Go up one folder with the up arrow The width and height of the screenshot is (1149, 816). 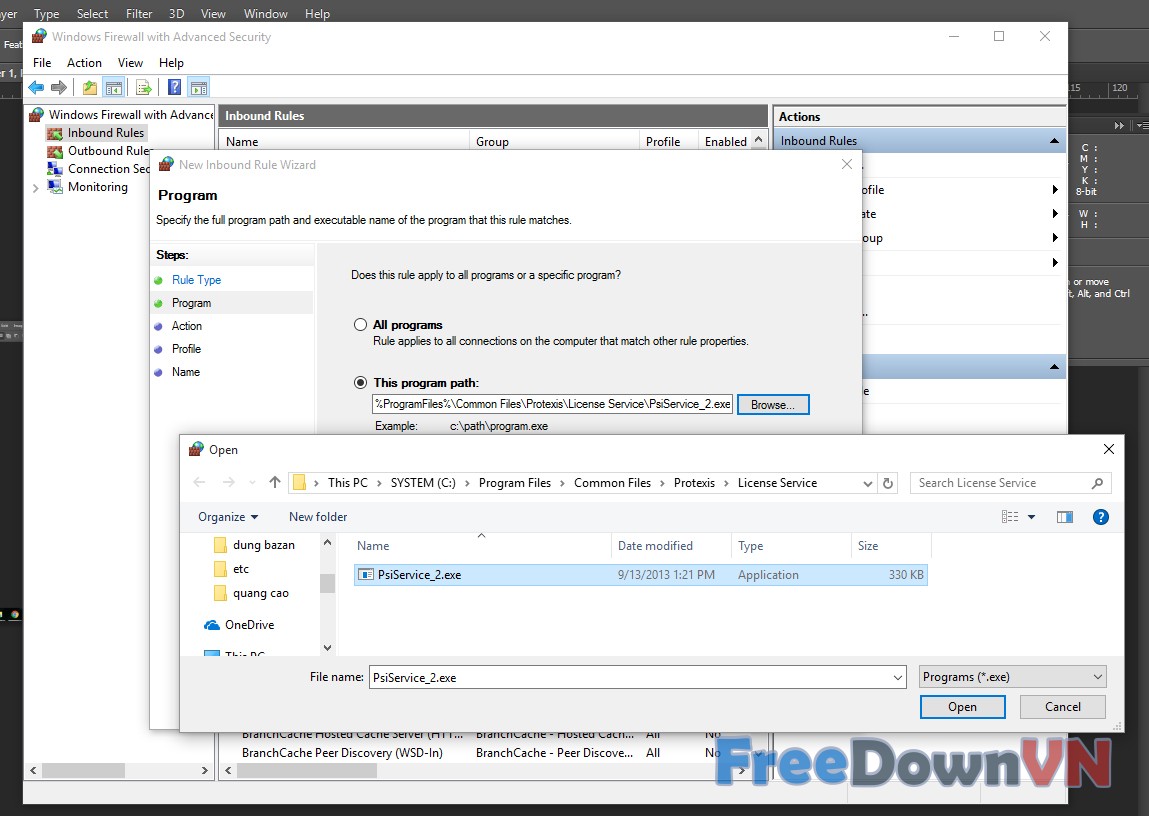[275, 483]
